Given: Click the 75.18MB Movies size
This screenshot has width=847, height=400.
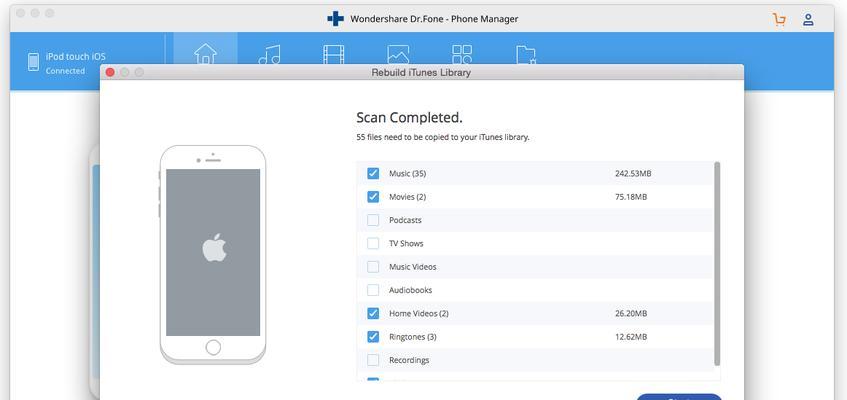Looking at the screenshot, I should click(x=630, y=197).
